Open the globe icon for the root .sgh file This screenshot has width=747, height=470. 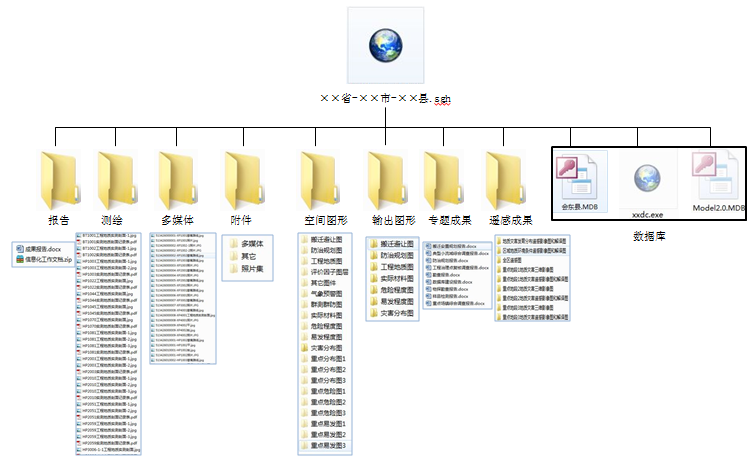point(385,45)
